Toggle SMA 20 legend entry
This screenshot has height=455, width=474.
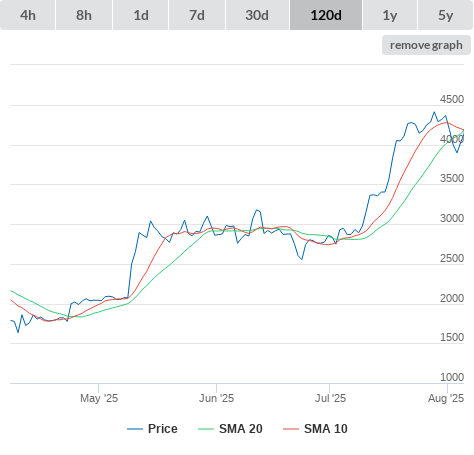[230, 429]
